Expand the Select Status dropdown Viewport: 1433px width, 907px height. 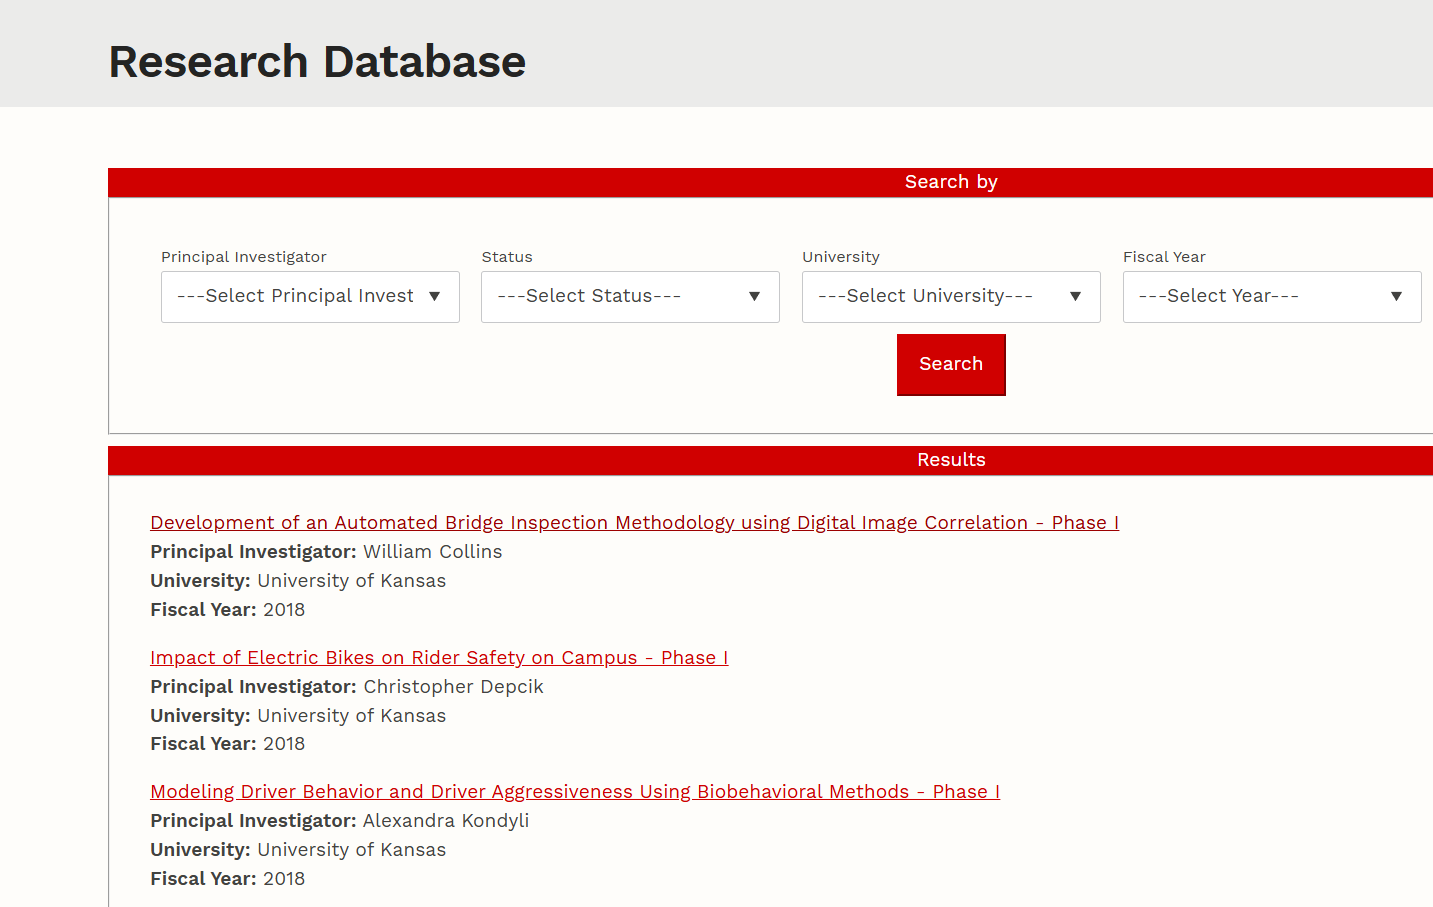[630, 297]
